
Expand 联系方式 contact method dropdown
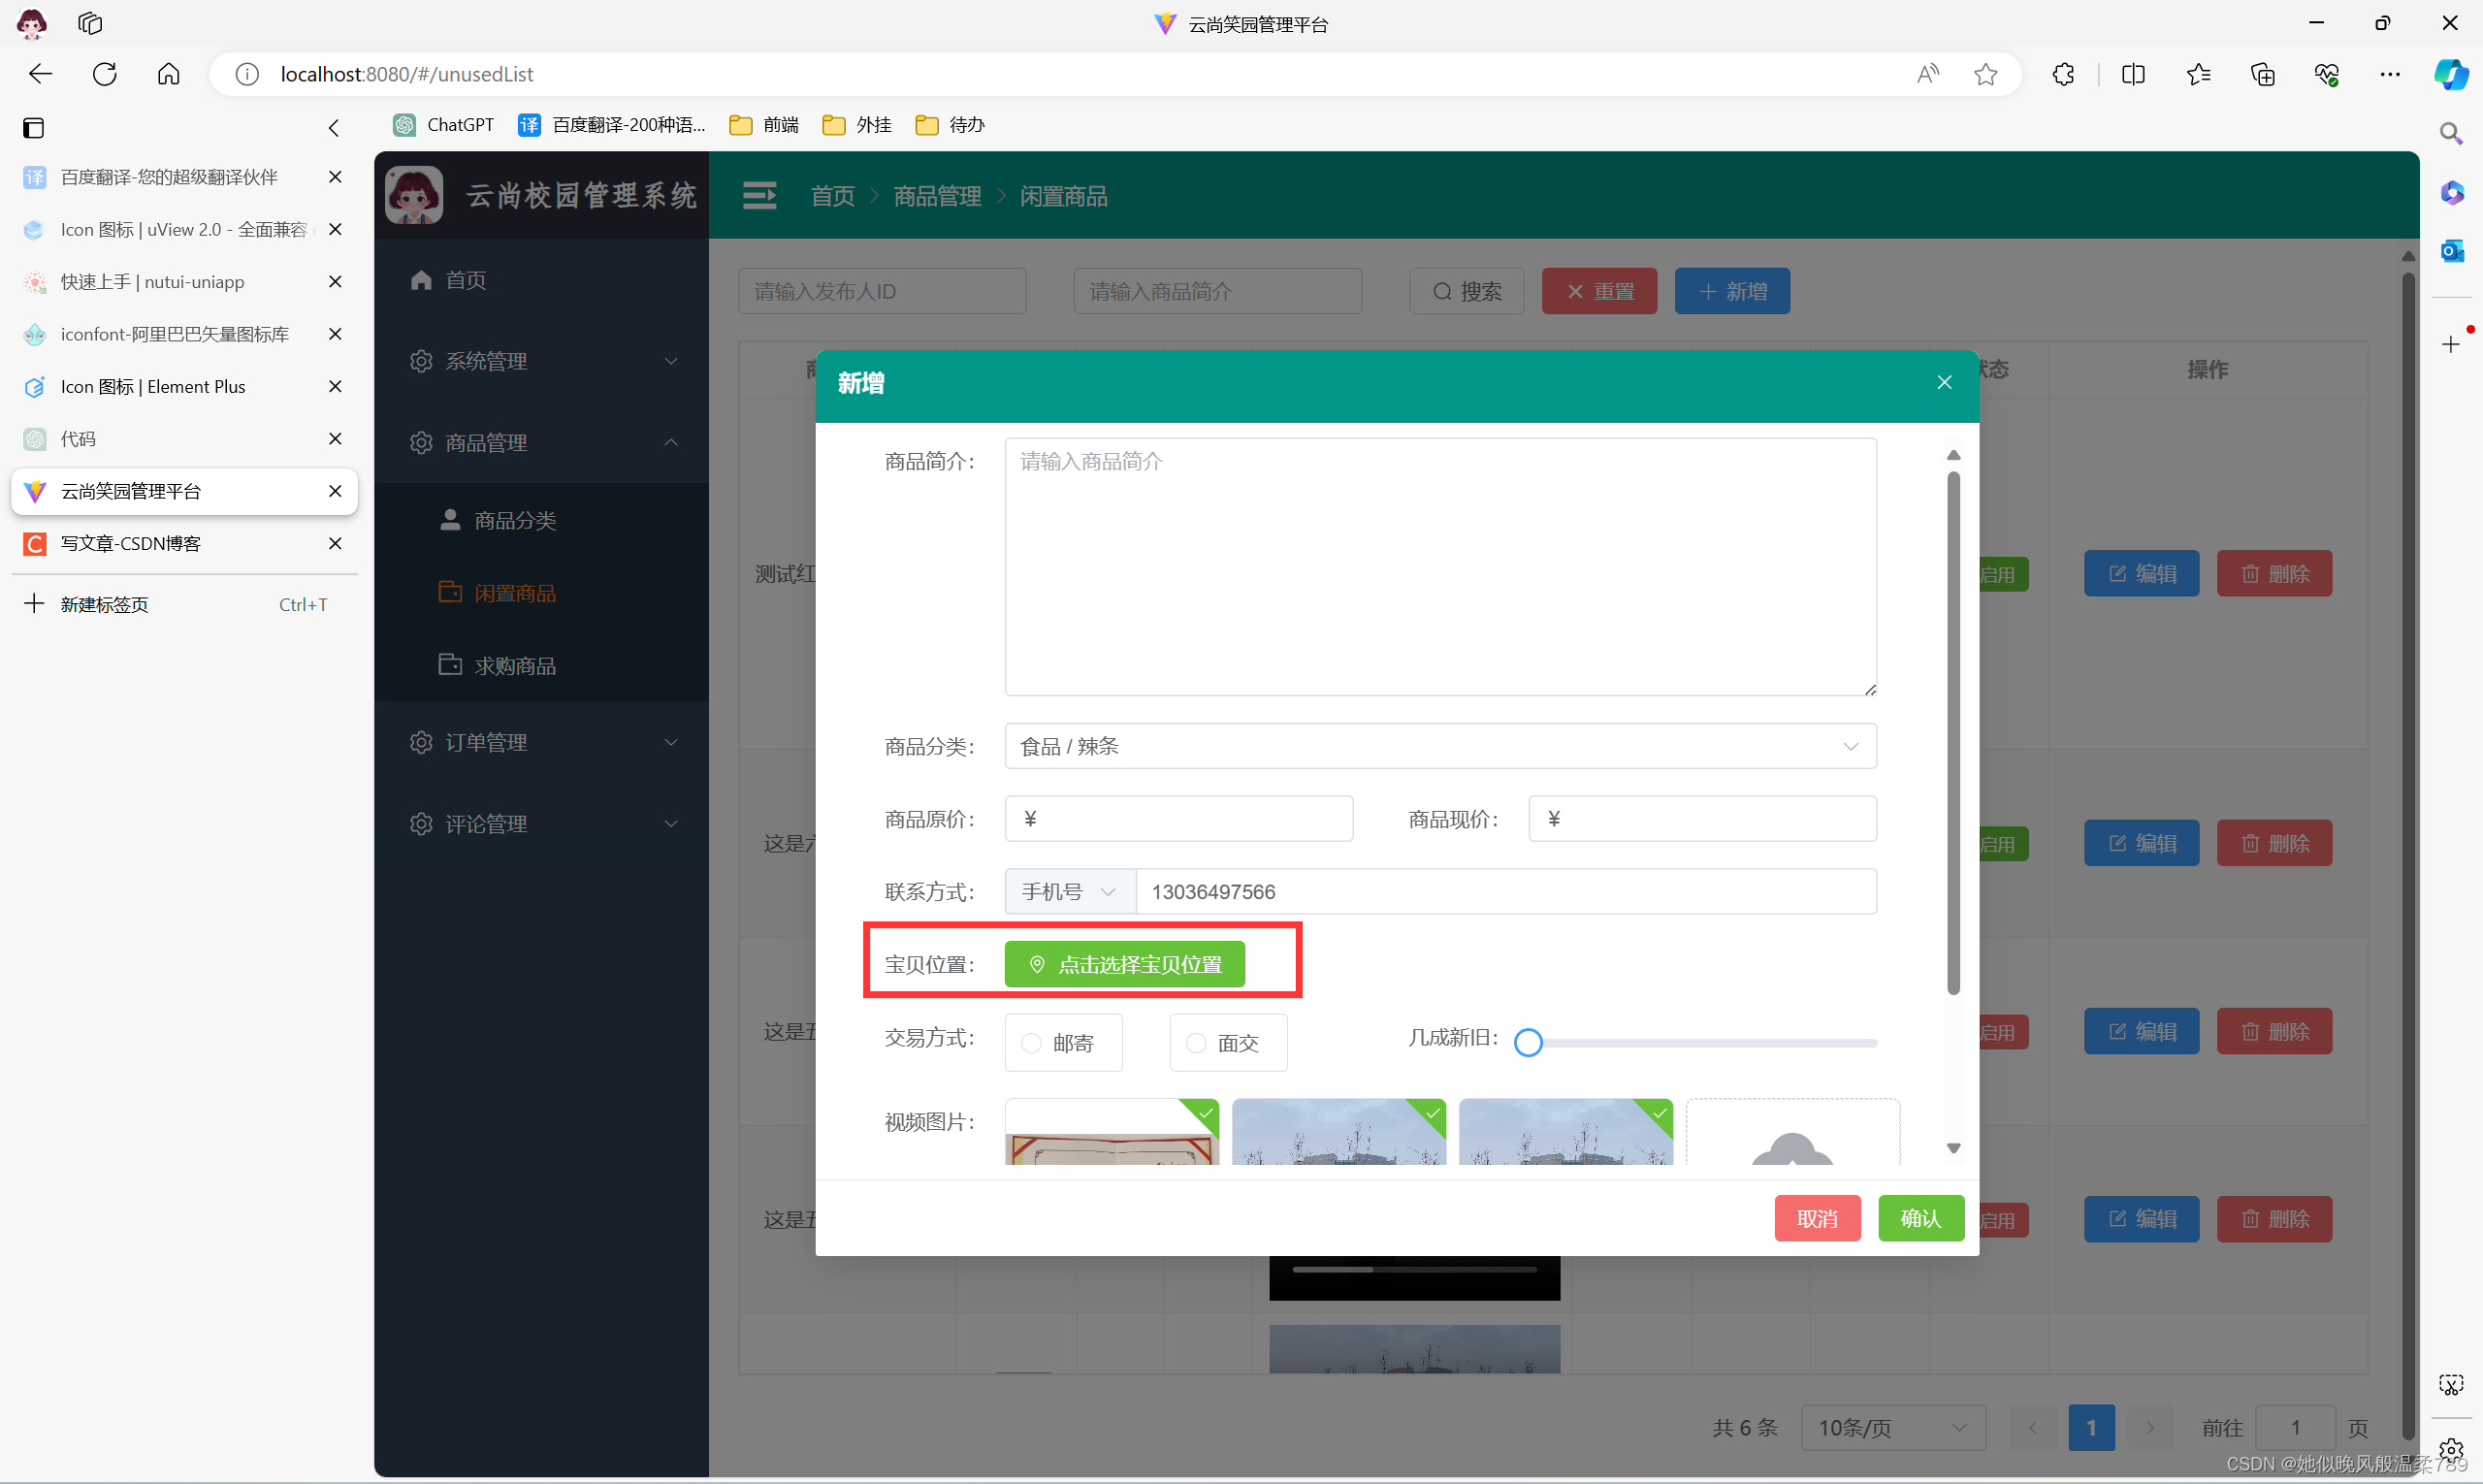(x=1067, y=890)
